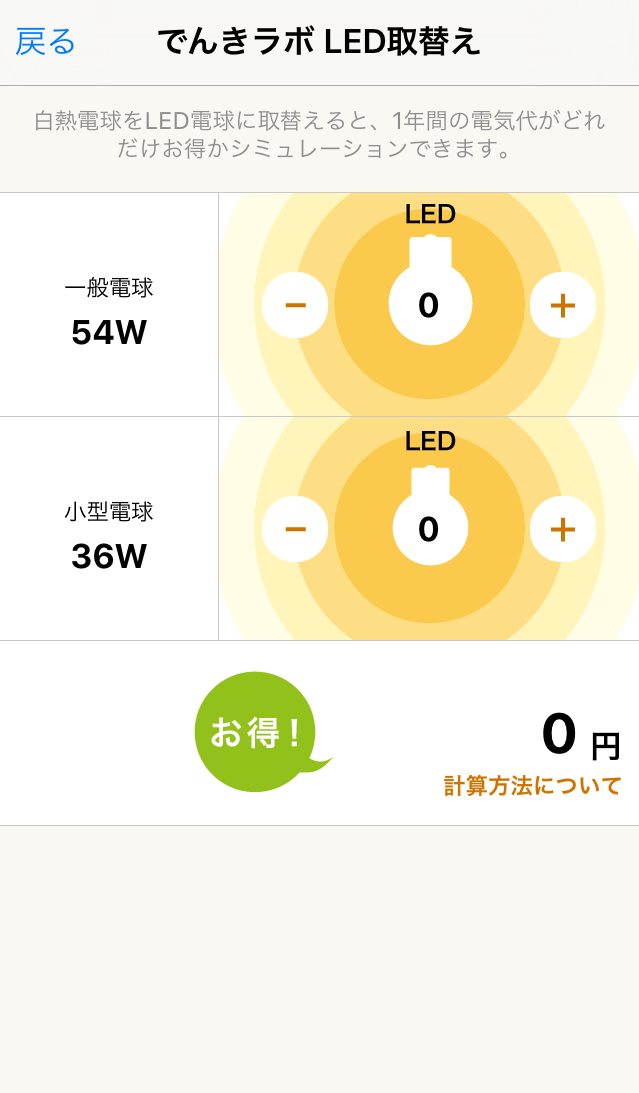Tap the savings amount number 0
Viewport: 639px width, 1093px height.
click(x=559, y=734)
